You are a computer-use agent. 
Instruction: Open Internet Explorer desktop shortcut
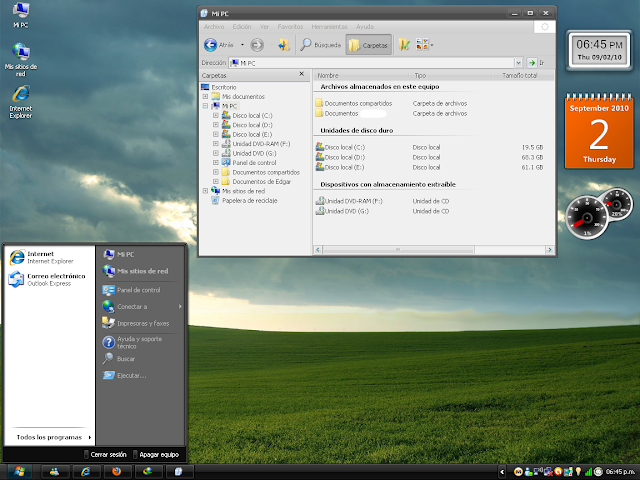click(x=20, y=102)
